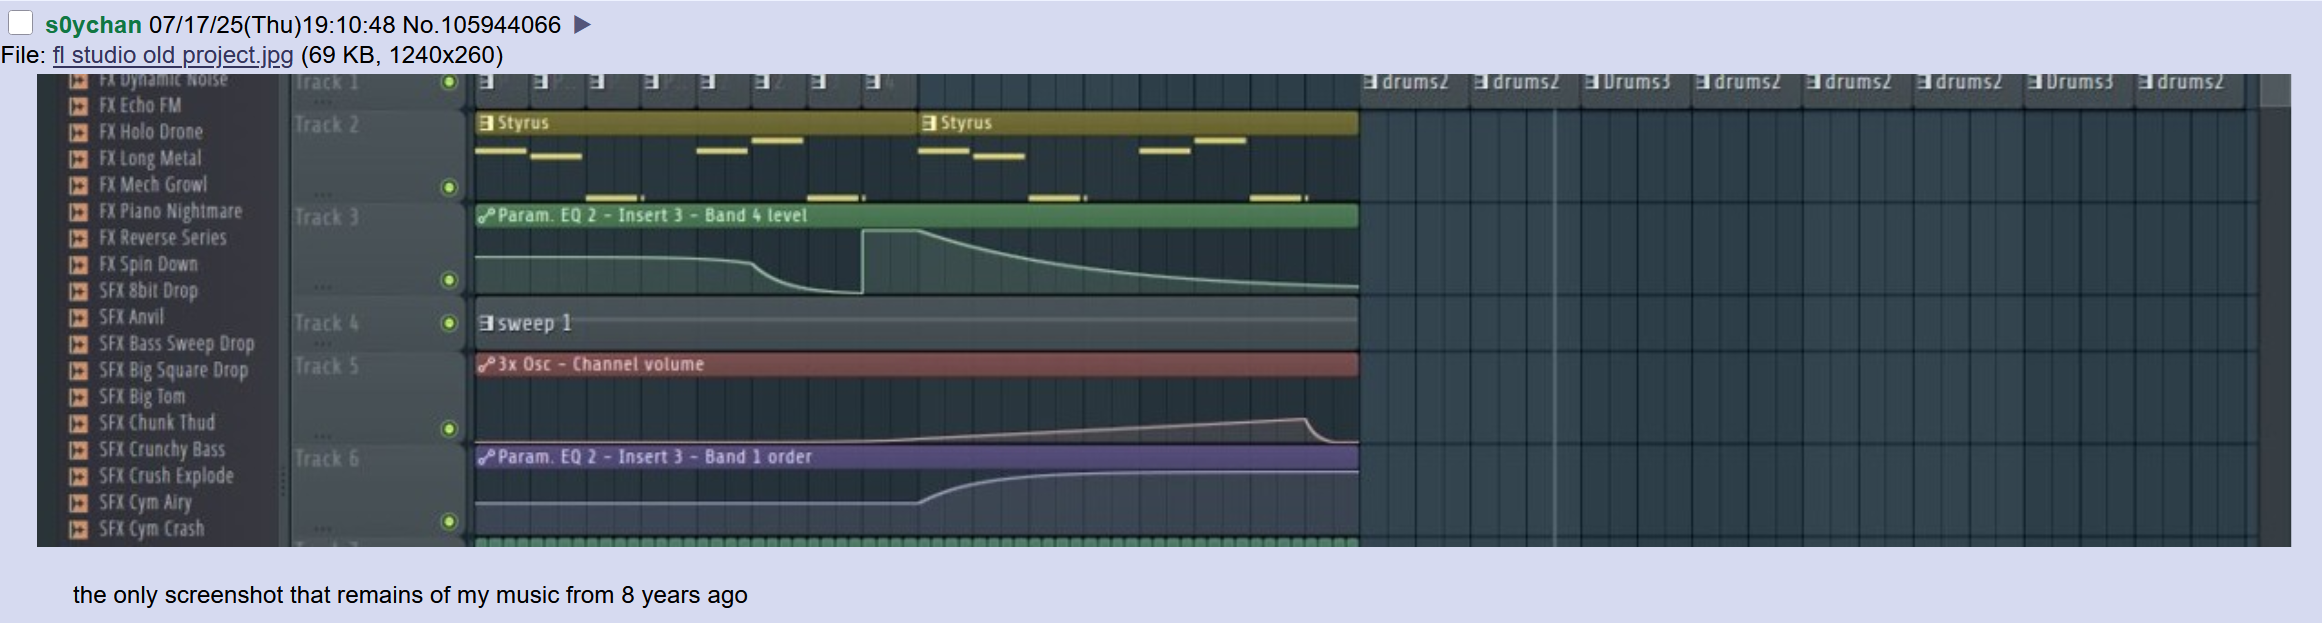
Task: Mute Track 2 with its green light
Action: [449, 187]
